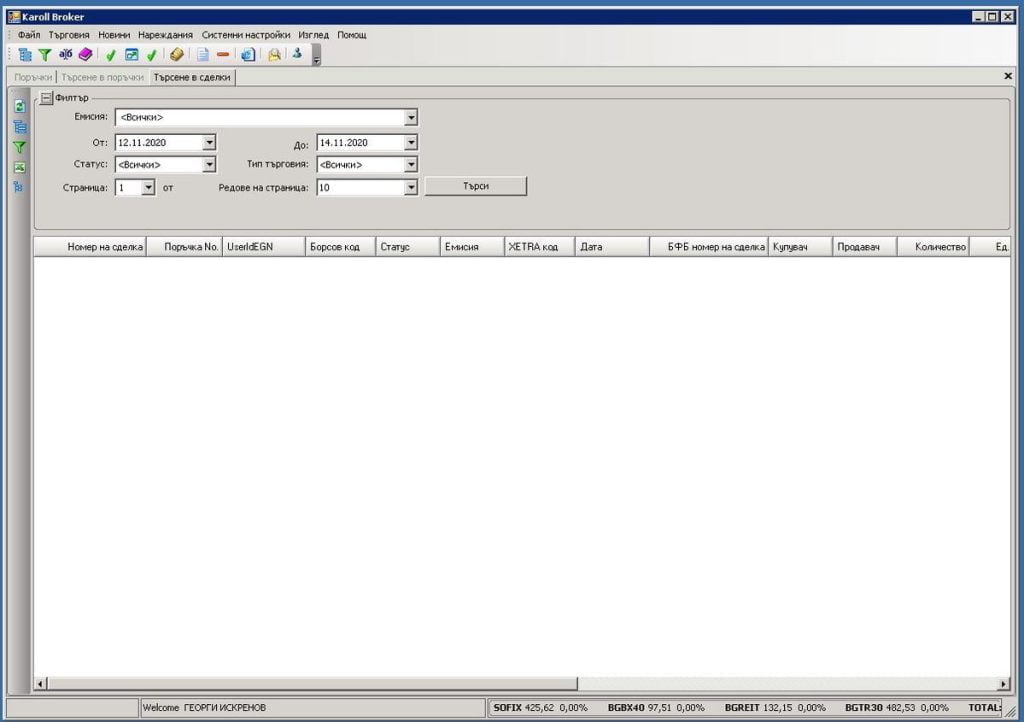Click the green checkmark right of the blue window icon
The height and width of the screenshot is (722, 1024).
(152, 55)
